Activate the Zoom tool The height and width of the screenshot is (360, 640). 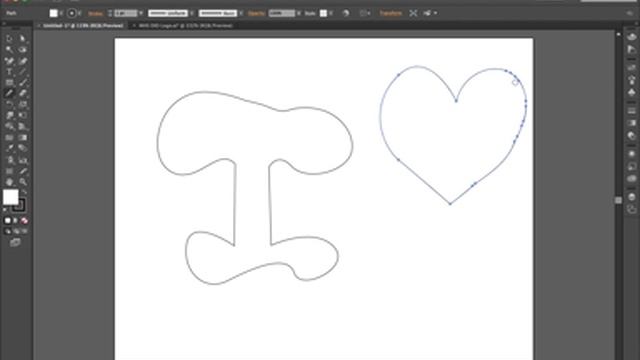pyautogui.click(x=22, y=182)
